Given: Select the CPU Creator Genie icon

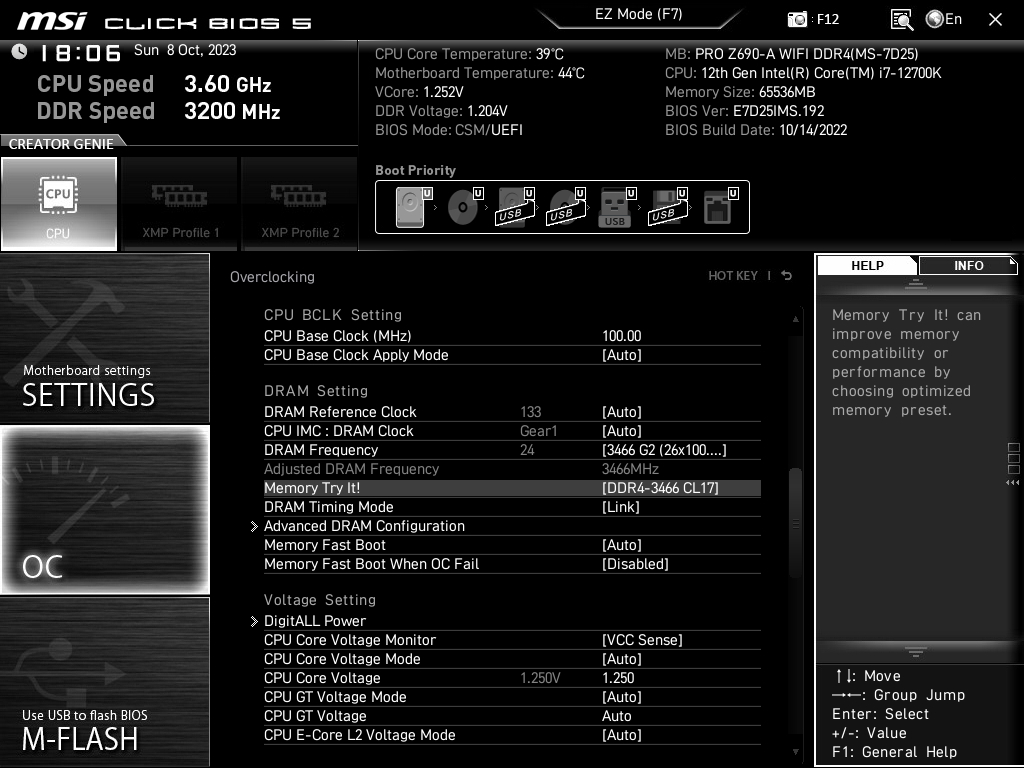Looking at the screenshot, I should coord(59,204).
